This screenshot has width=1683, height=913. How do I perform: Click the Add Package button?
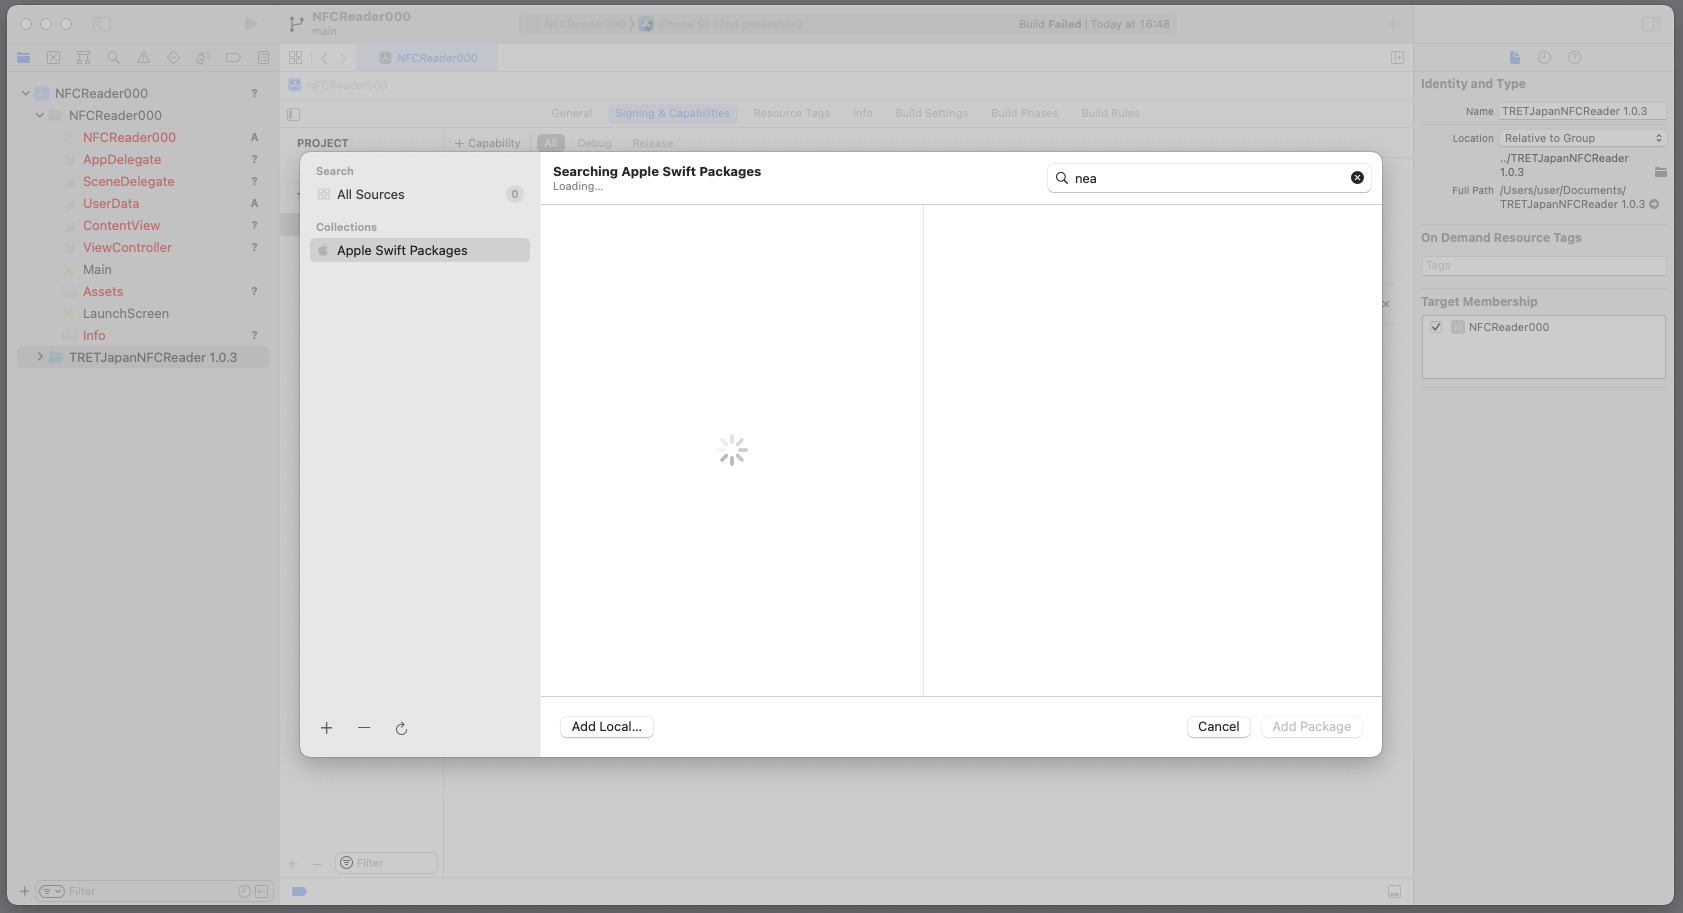(x=1311, y=727)
